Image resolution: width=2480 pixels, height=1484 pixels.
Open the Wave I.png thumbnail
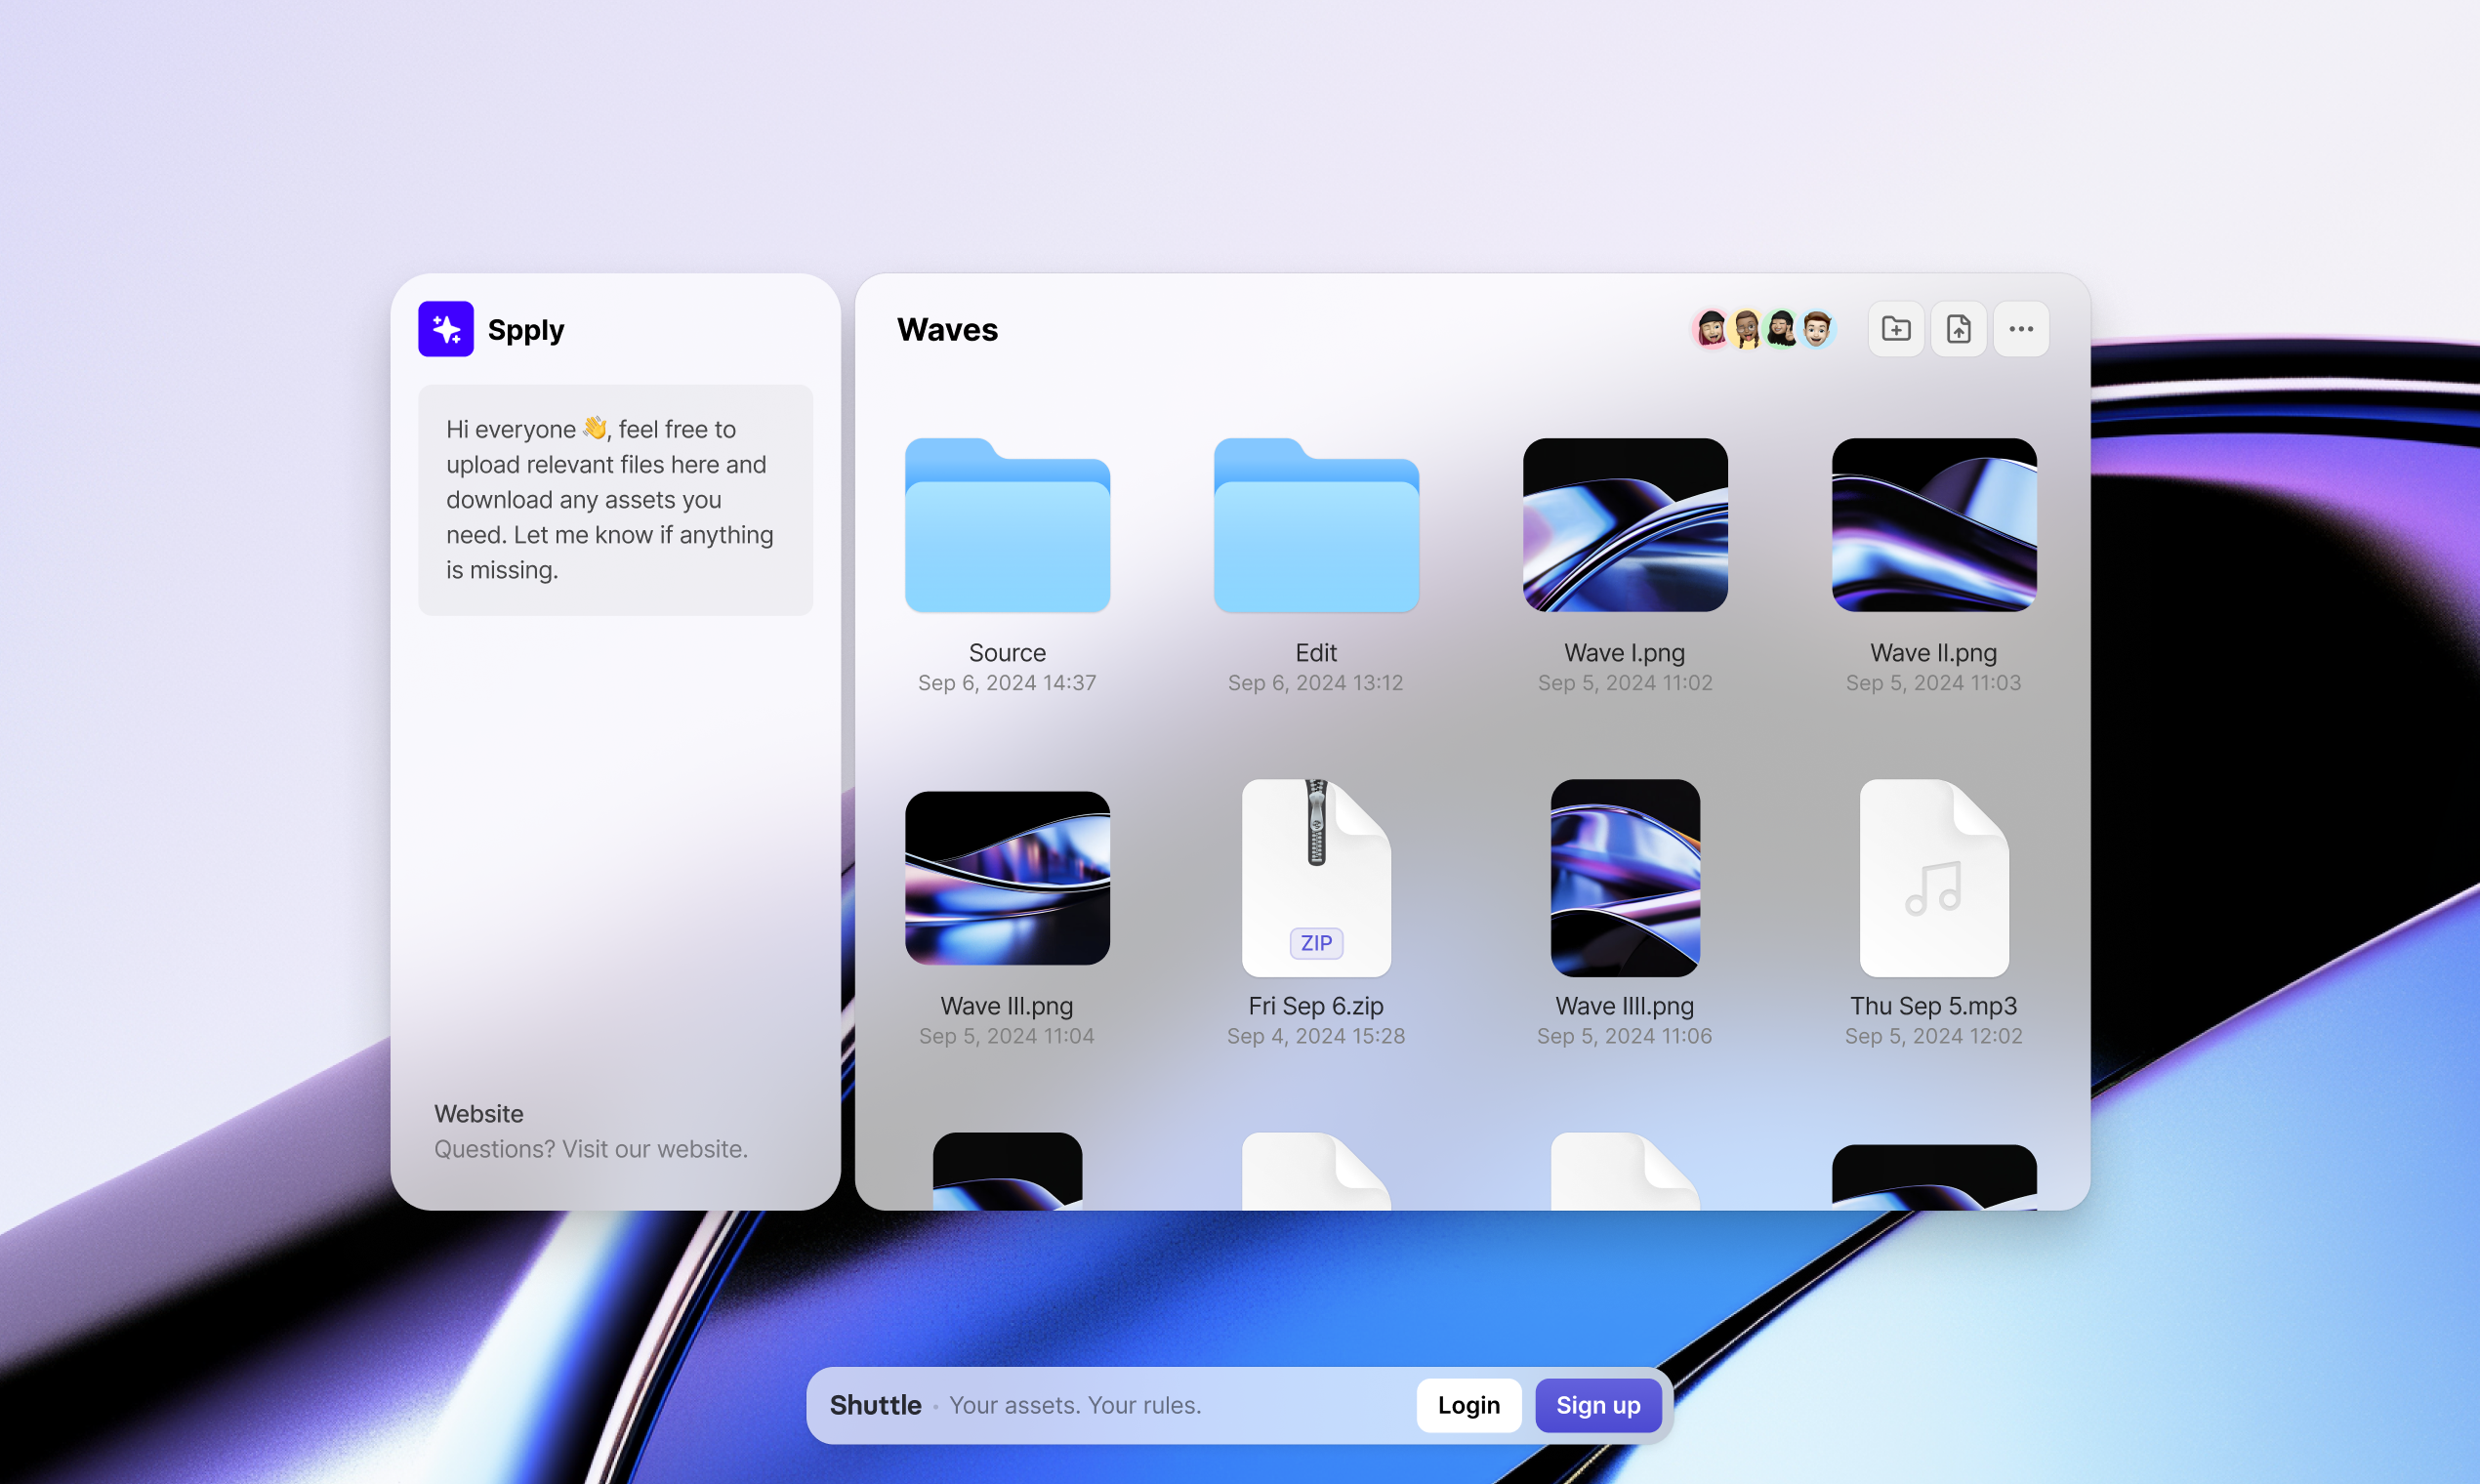(x=1625, y=525)
